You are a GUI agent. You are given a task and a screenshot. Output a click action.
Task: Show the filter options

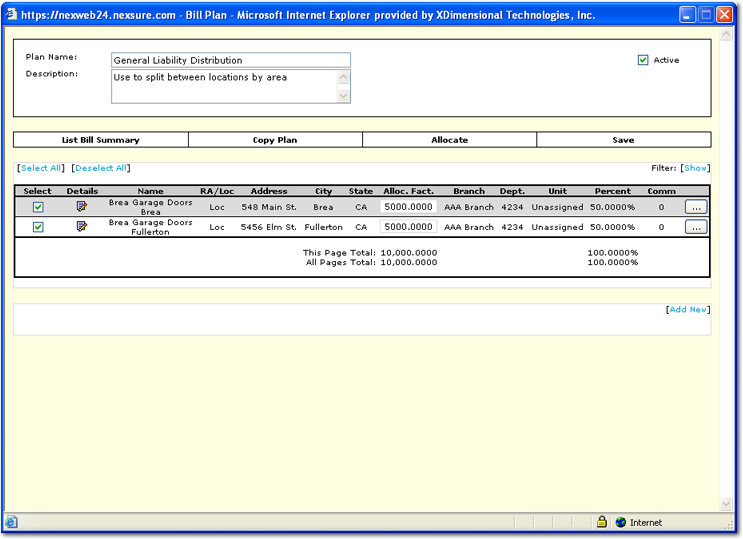(695, 168)
